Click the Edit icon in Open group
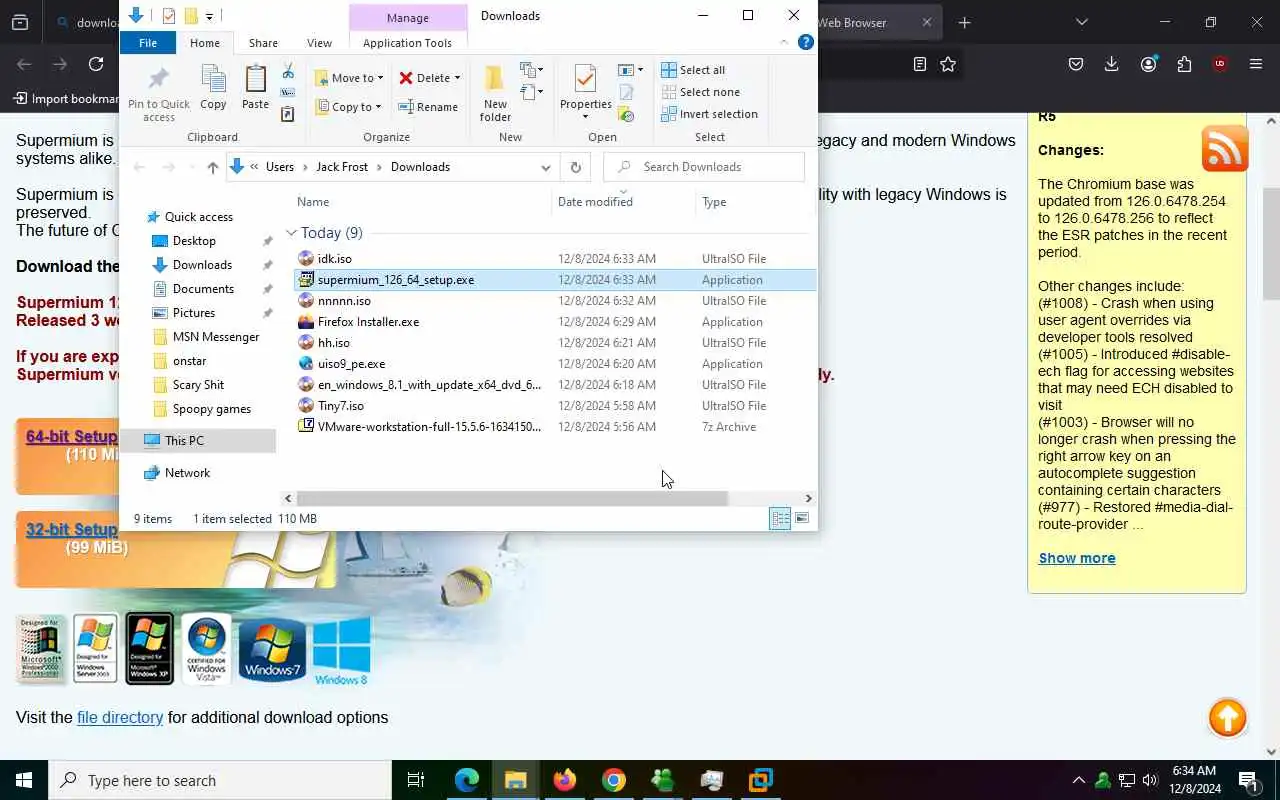Image resolution: width=1280 pixels, height=800 pixels. (627, 93)
